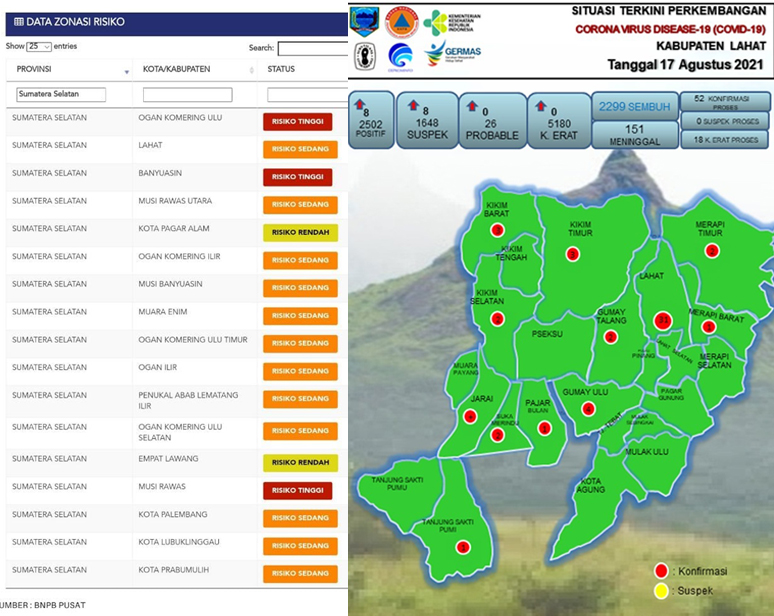774x616 pixels.
Task: Click Risiko Tinggi badge for Ogan Komering Ulu
Action: 297,122
